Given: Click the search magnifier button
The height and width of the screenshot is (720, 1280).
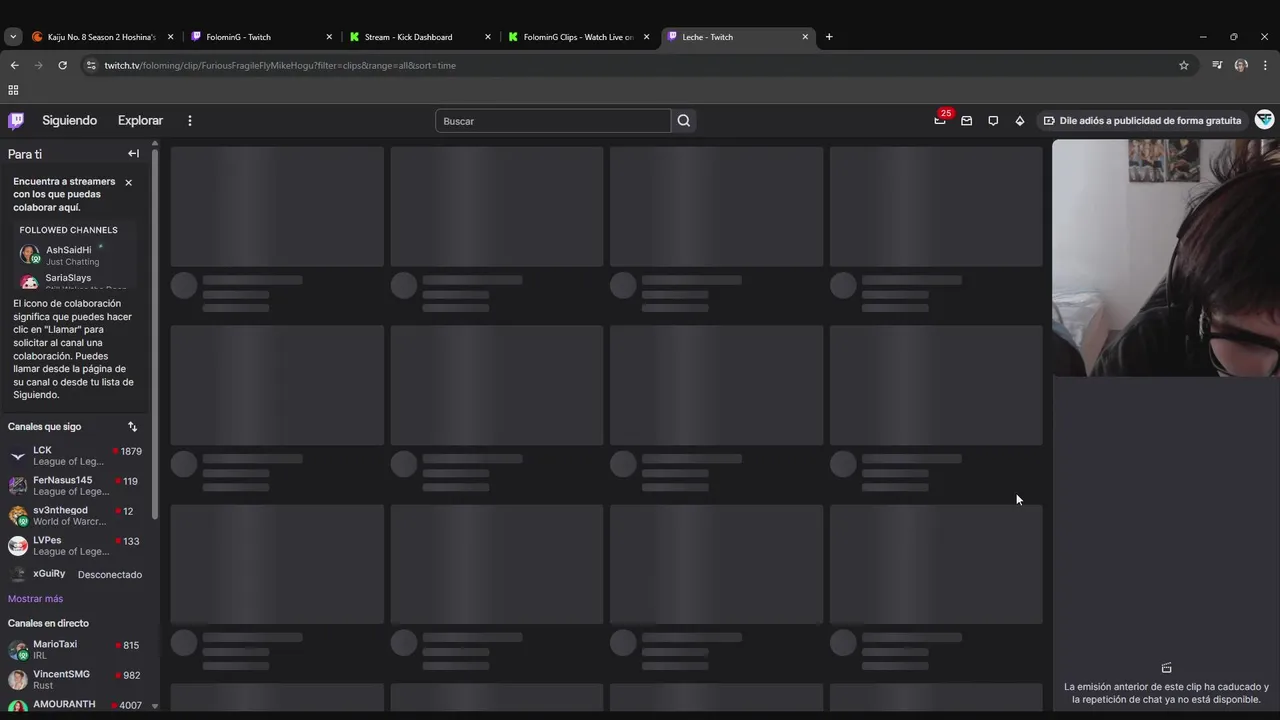Looking at the screenshot, I should pyautogui.click(x=684, y=121).
